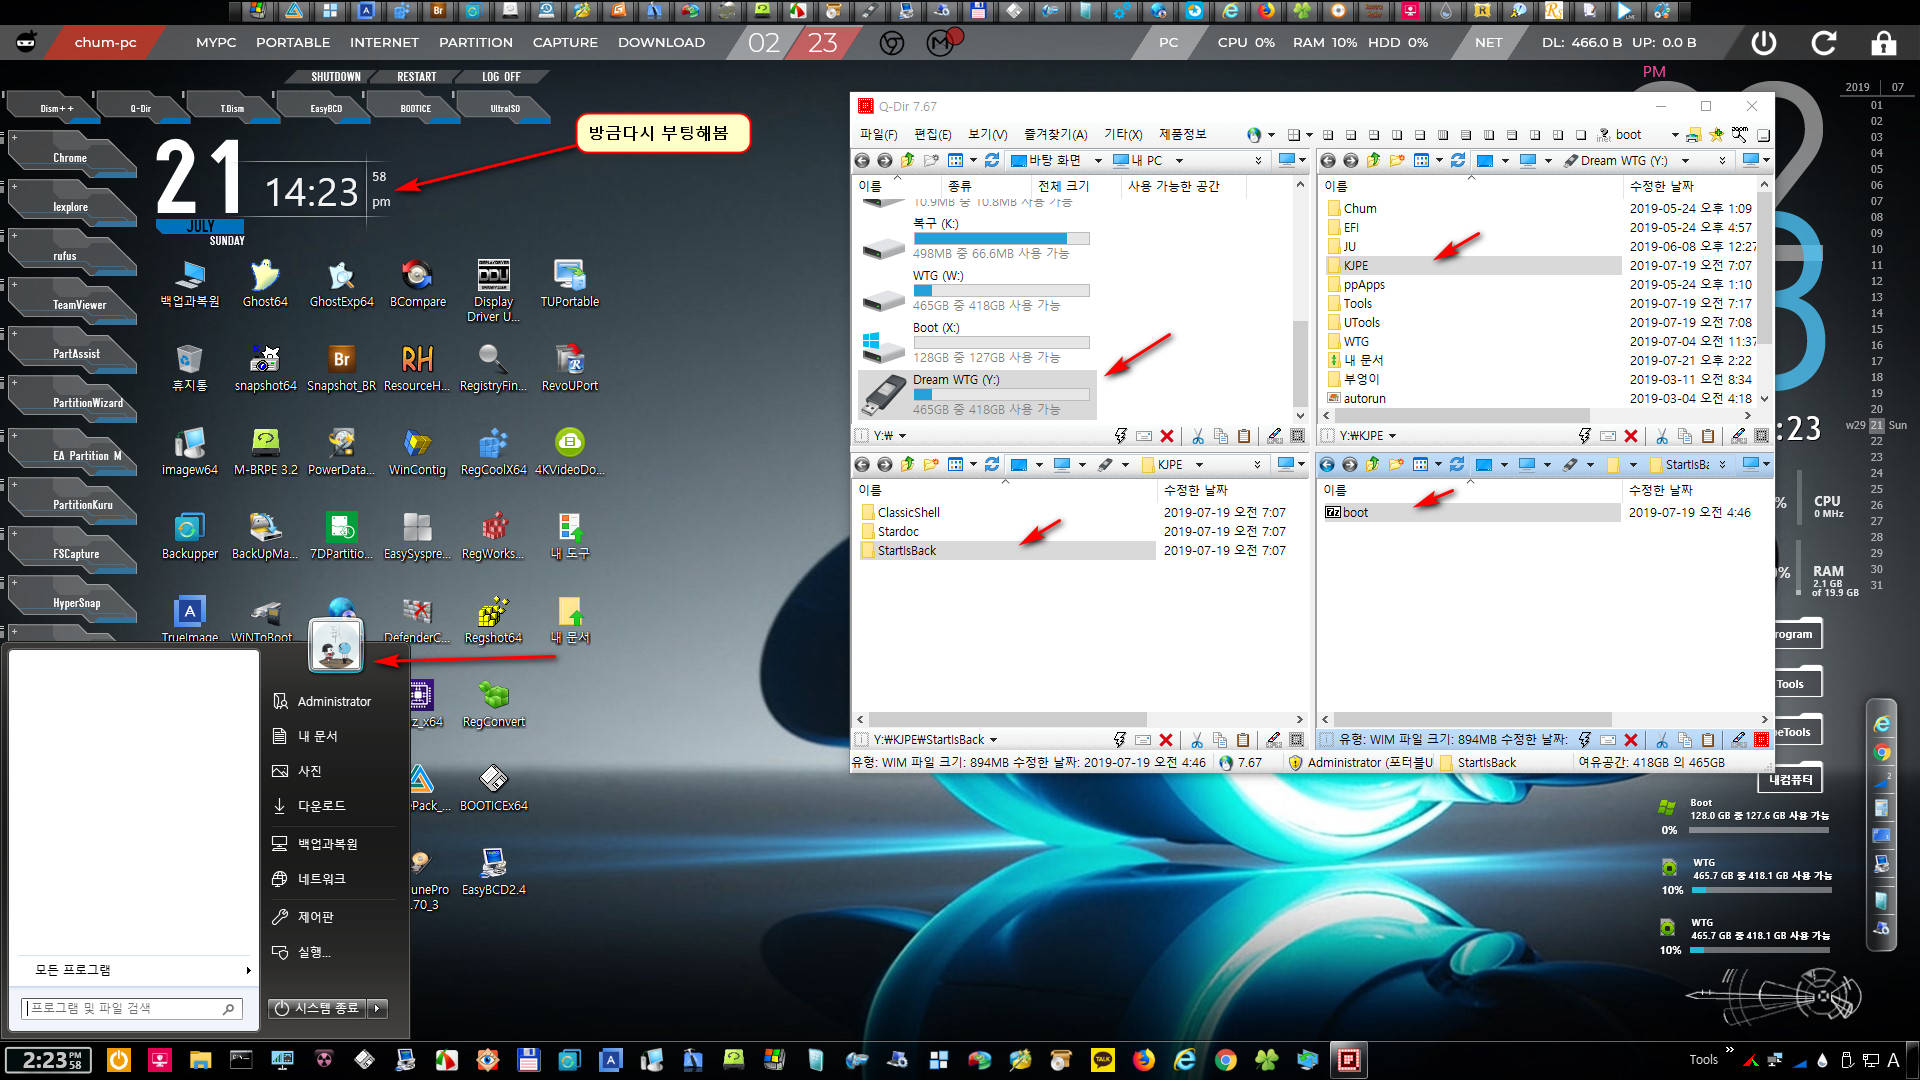Open the BCompare desktop icon
The image size is (1920, 1080).
pos(417,284)
